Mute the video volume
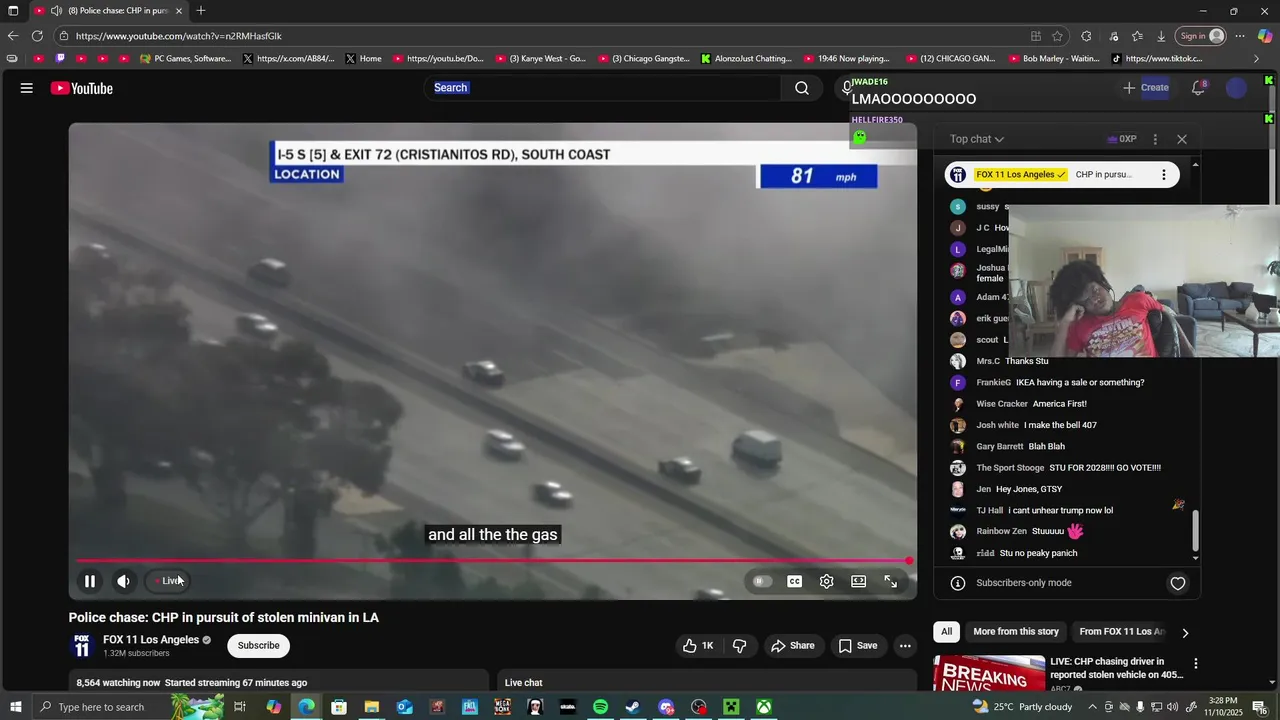The image size is (1280, 720). [x=124, y=581]
